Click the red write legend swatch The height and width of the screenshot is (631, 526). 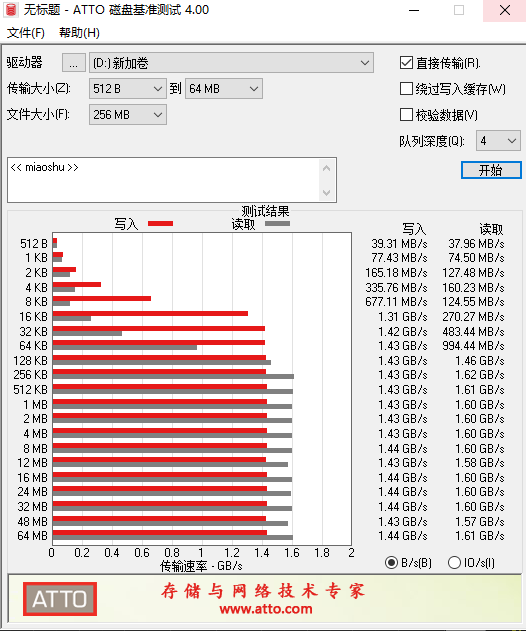pos(160,223)
